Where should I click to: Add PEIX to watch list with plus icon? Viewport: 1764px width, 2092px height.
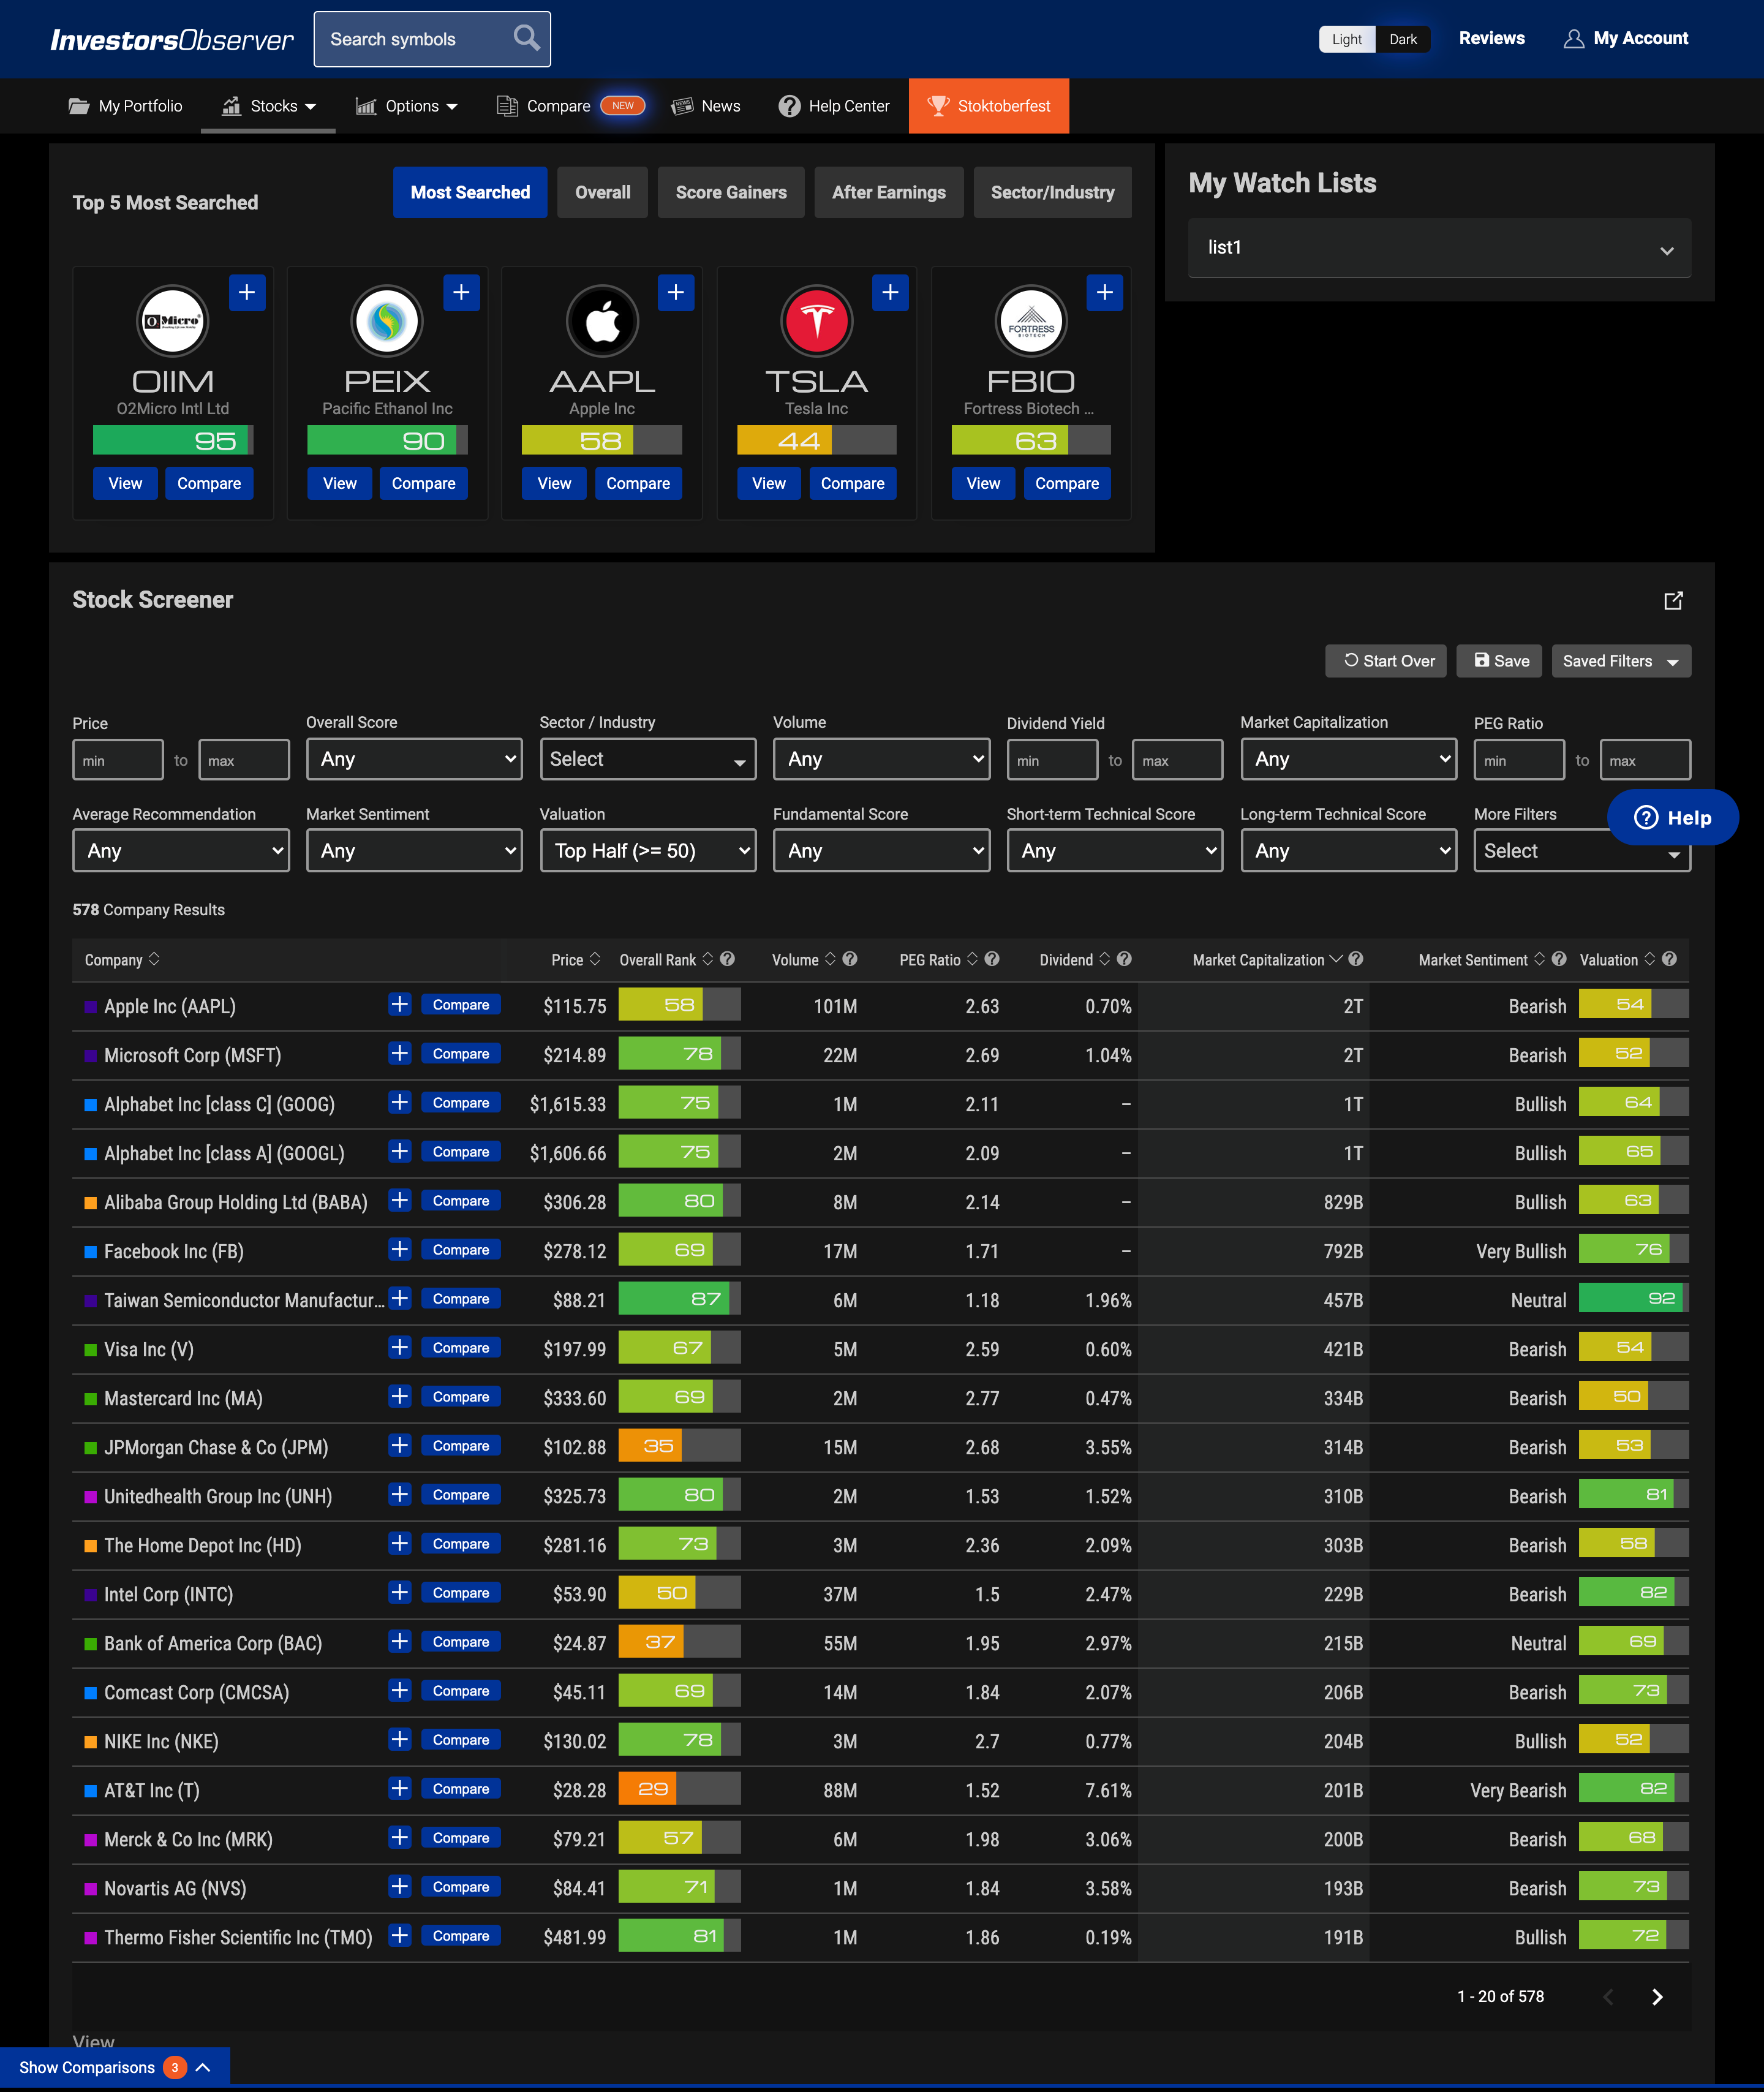[x=461, y=292]
